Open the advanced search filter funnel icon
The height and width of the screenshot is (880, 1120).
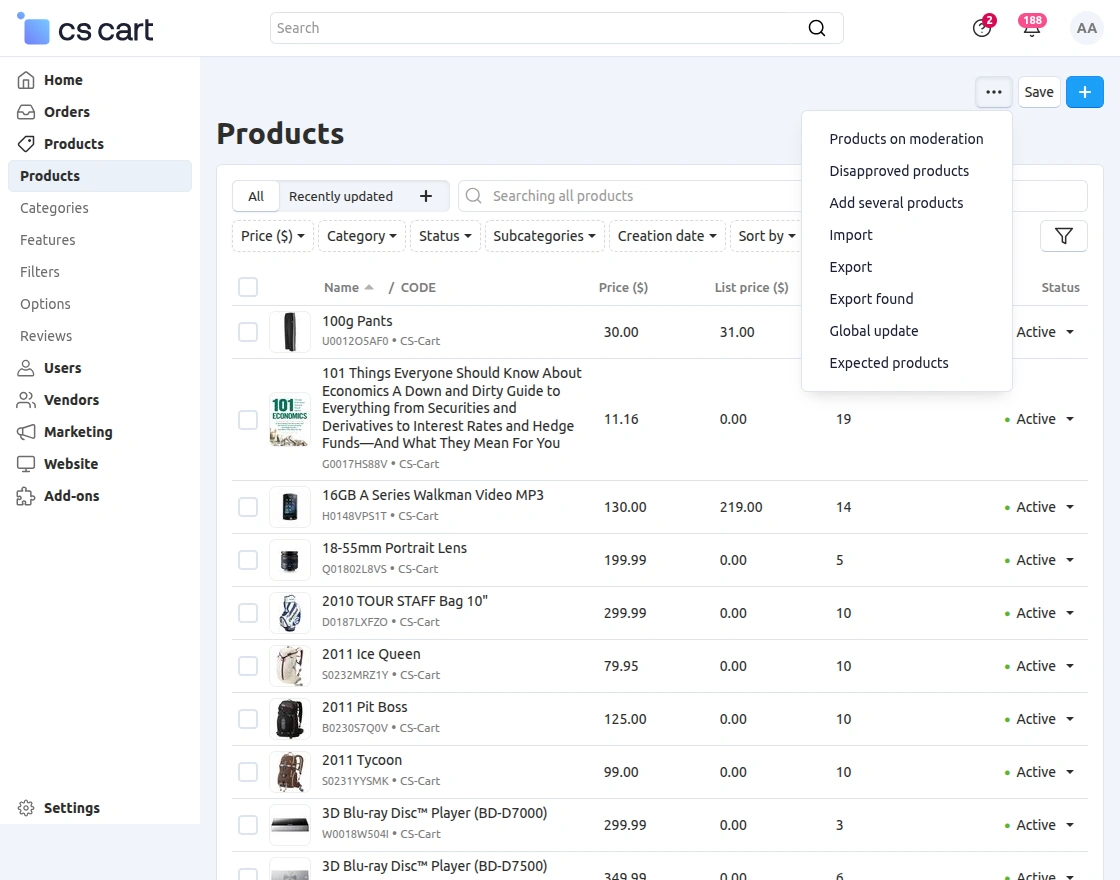point(1063,236)
